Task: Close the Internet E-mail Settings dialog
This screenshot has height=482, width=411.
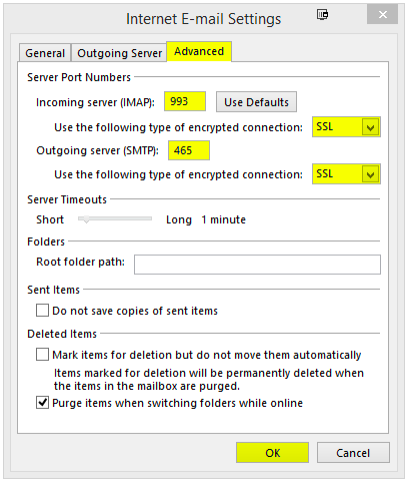Action: click(x=382, y=15)
